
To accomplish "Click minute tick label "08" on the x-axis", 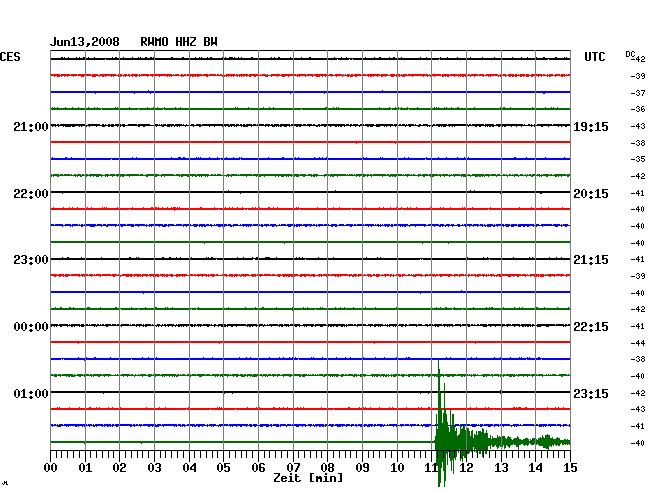I will (x=327, y=467).
